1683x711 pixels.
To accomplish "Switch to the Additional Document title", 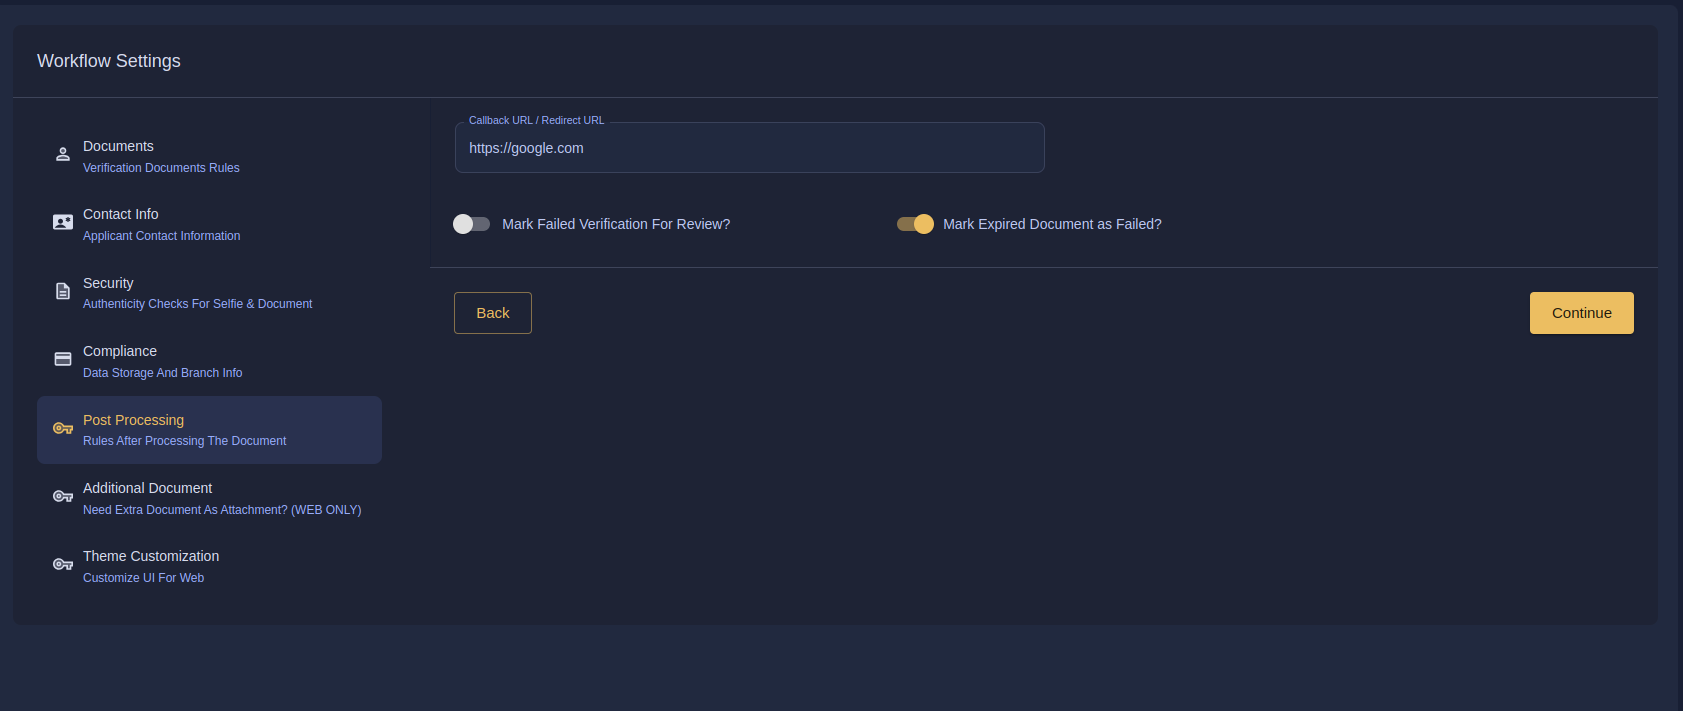I will click(147, 488).
